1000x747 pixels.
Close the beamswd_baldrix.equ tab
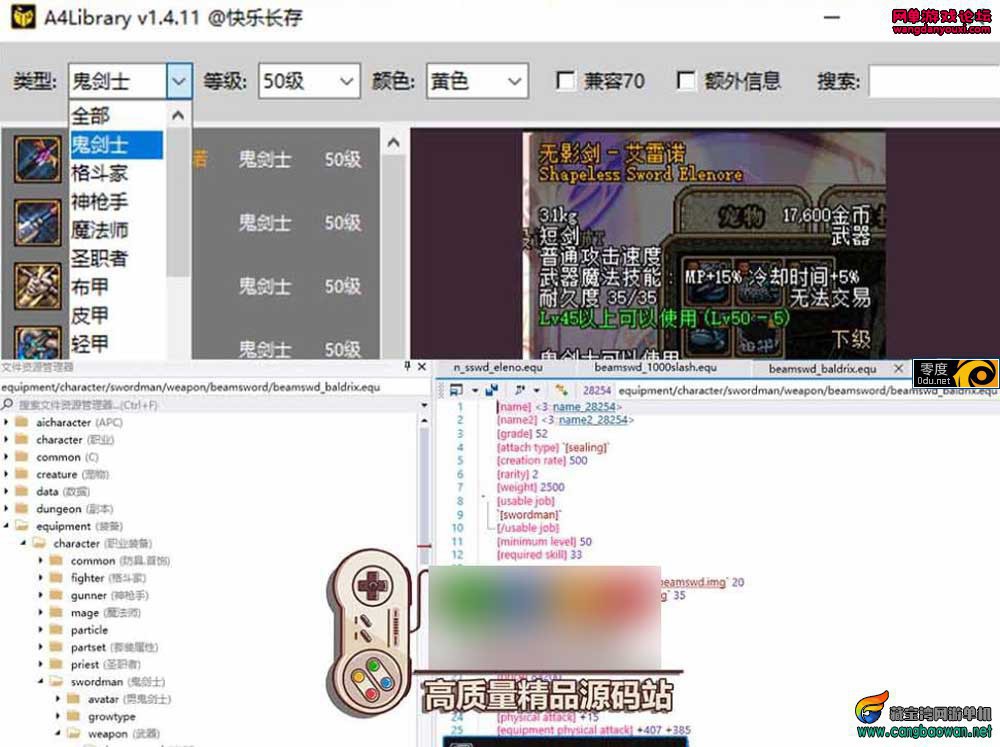(898, 368)
